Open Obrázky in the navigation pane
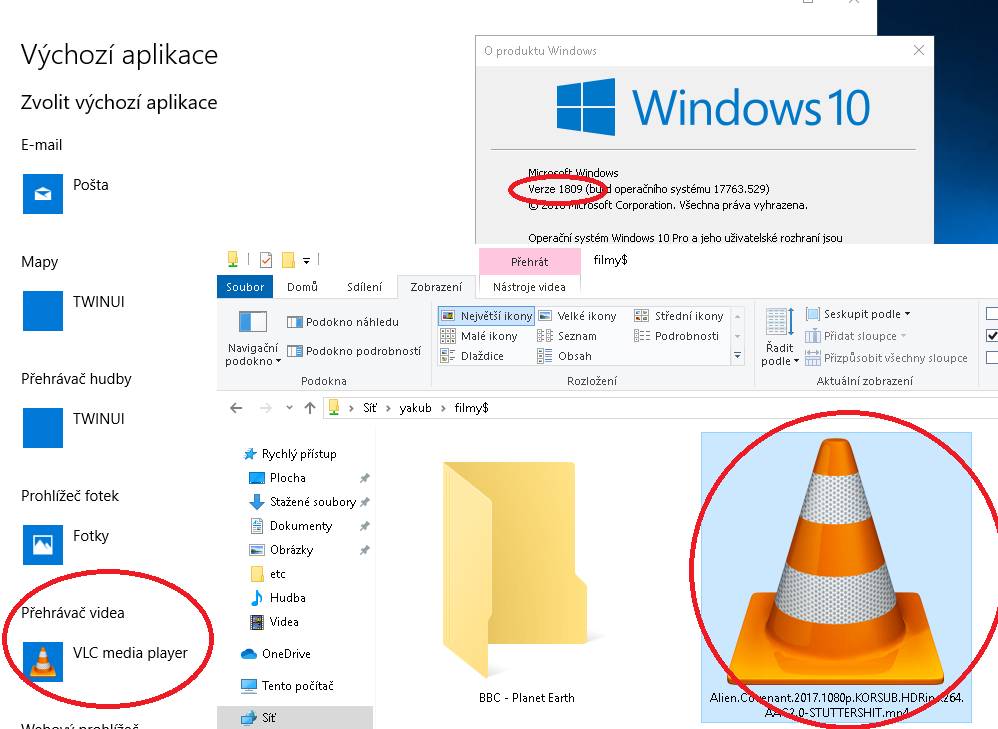Image resolution: width=998 pixels, height=729 pixels. (281, 549)
